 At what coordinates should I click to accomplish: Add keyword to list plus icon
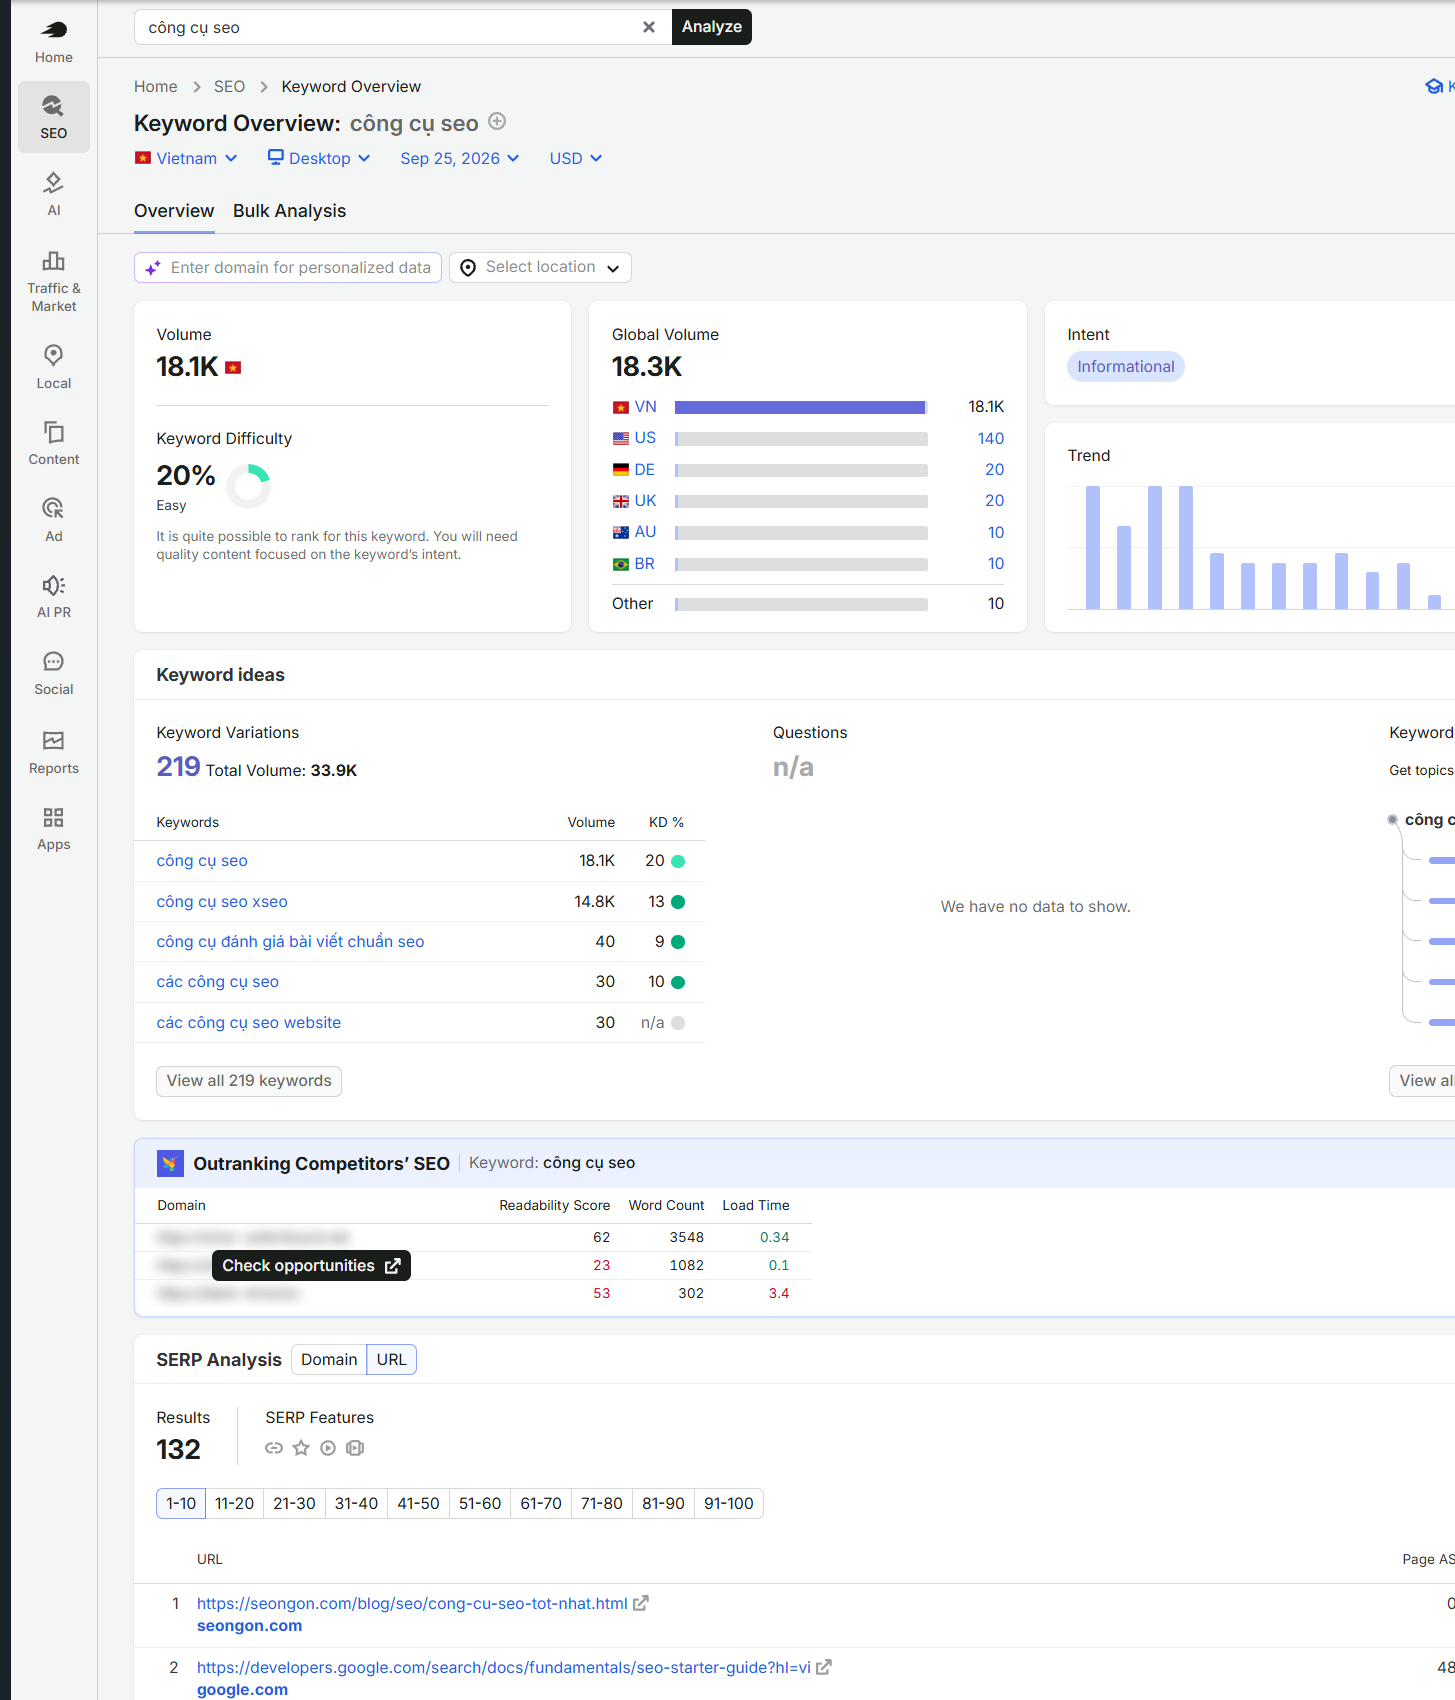pos(497,122)
